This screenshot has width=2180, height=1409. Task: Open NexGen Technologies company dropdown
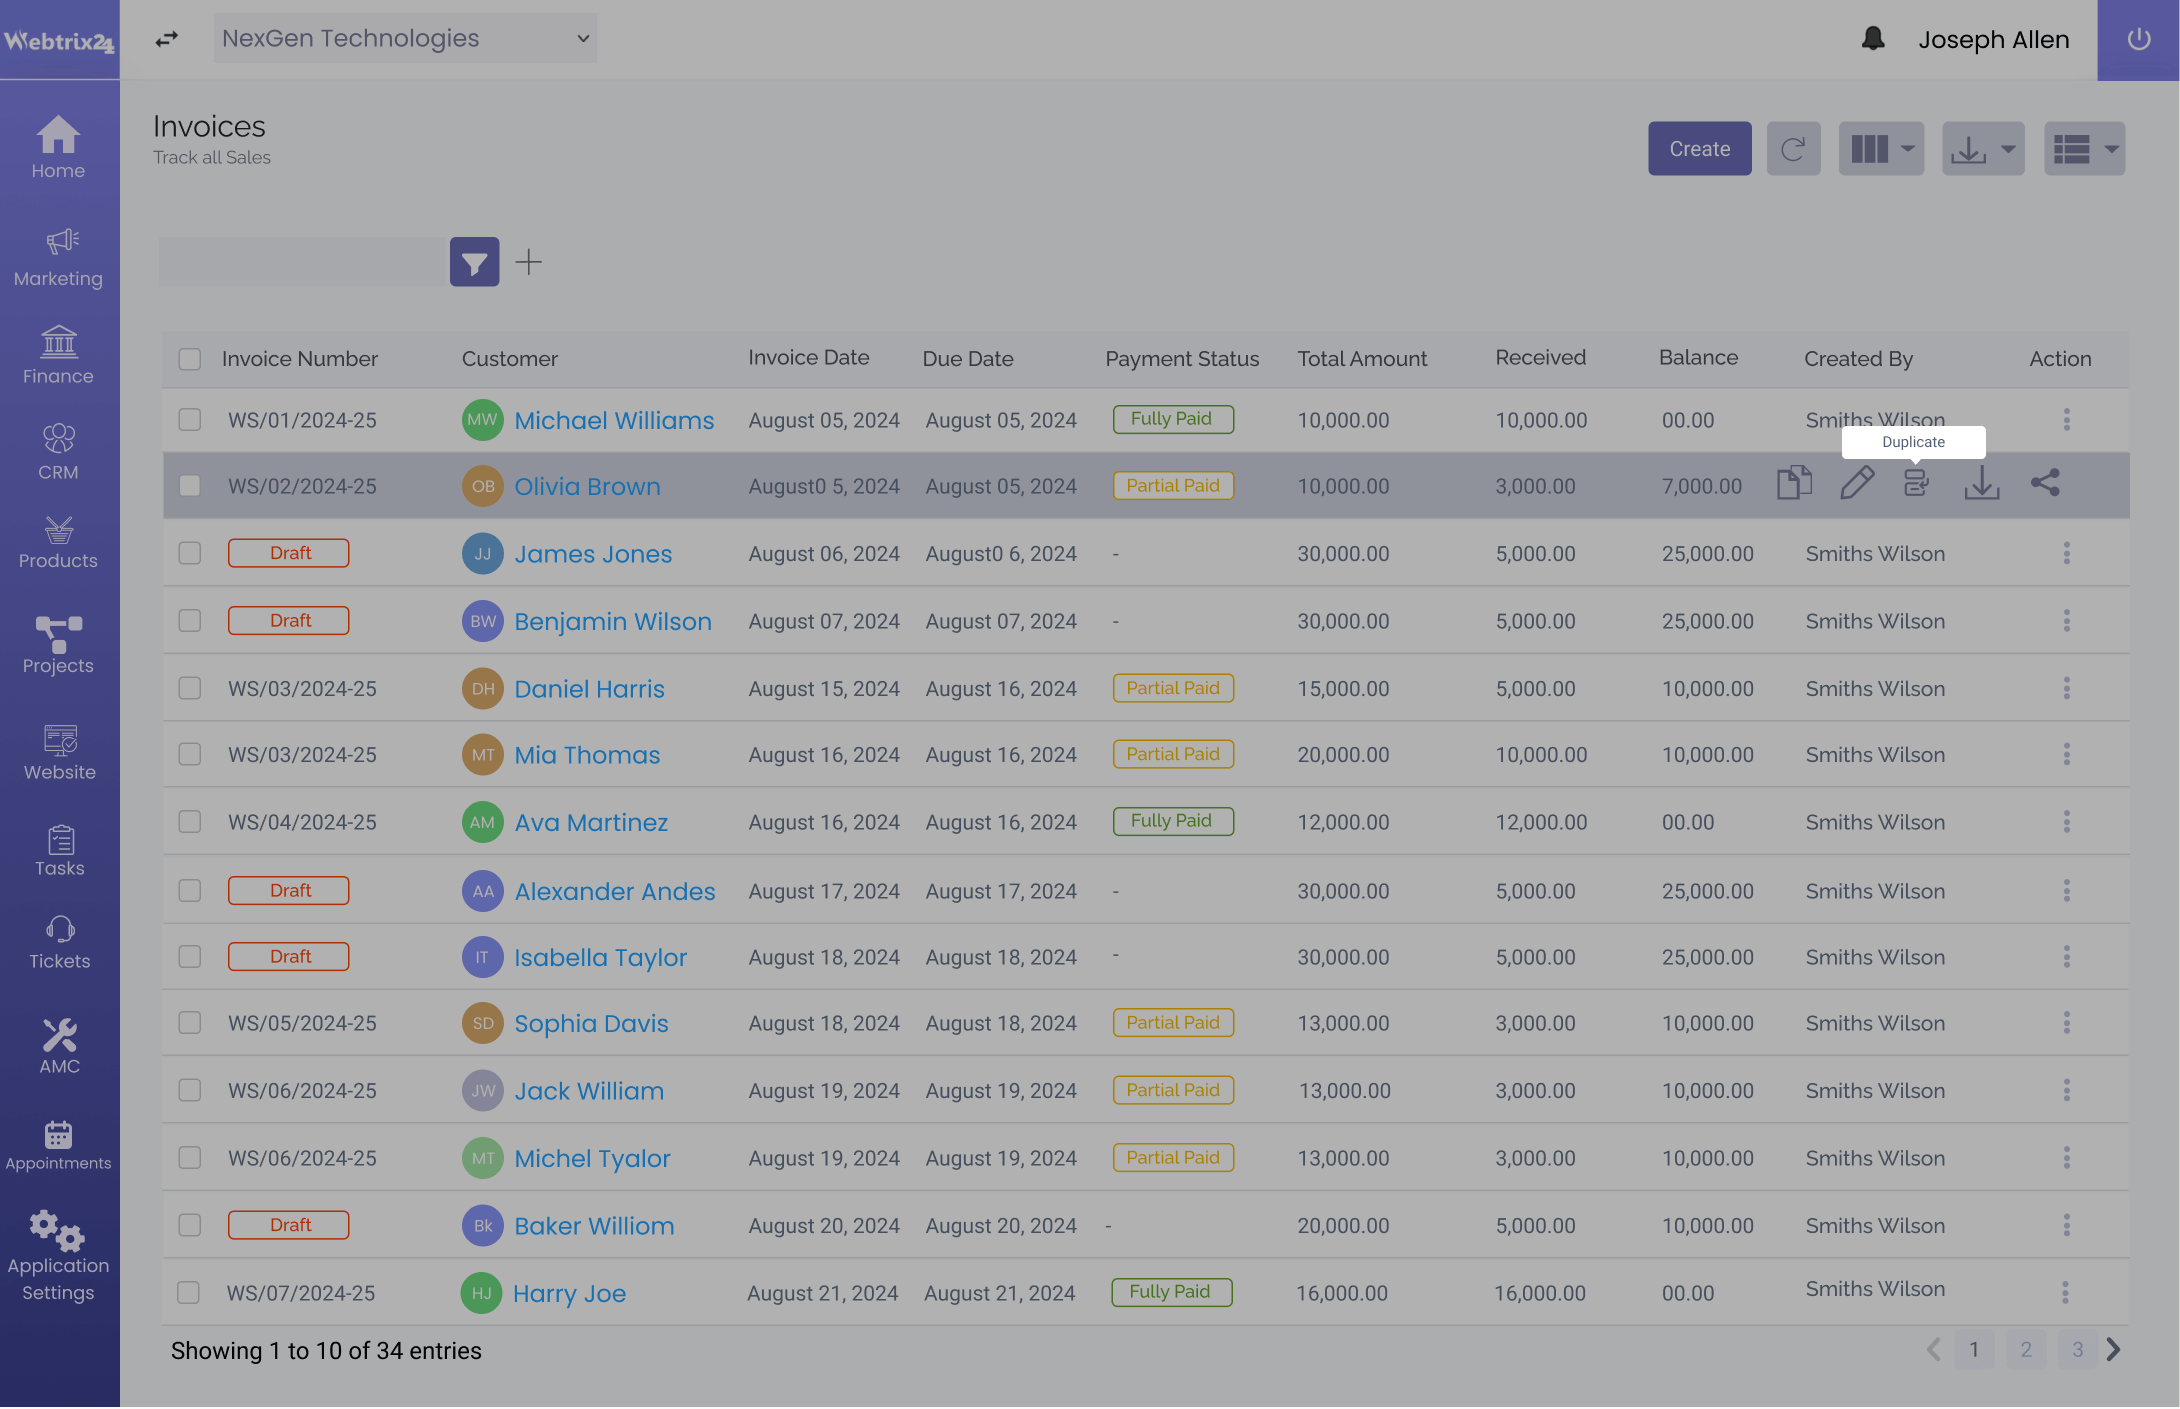(405, 38)
